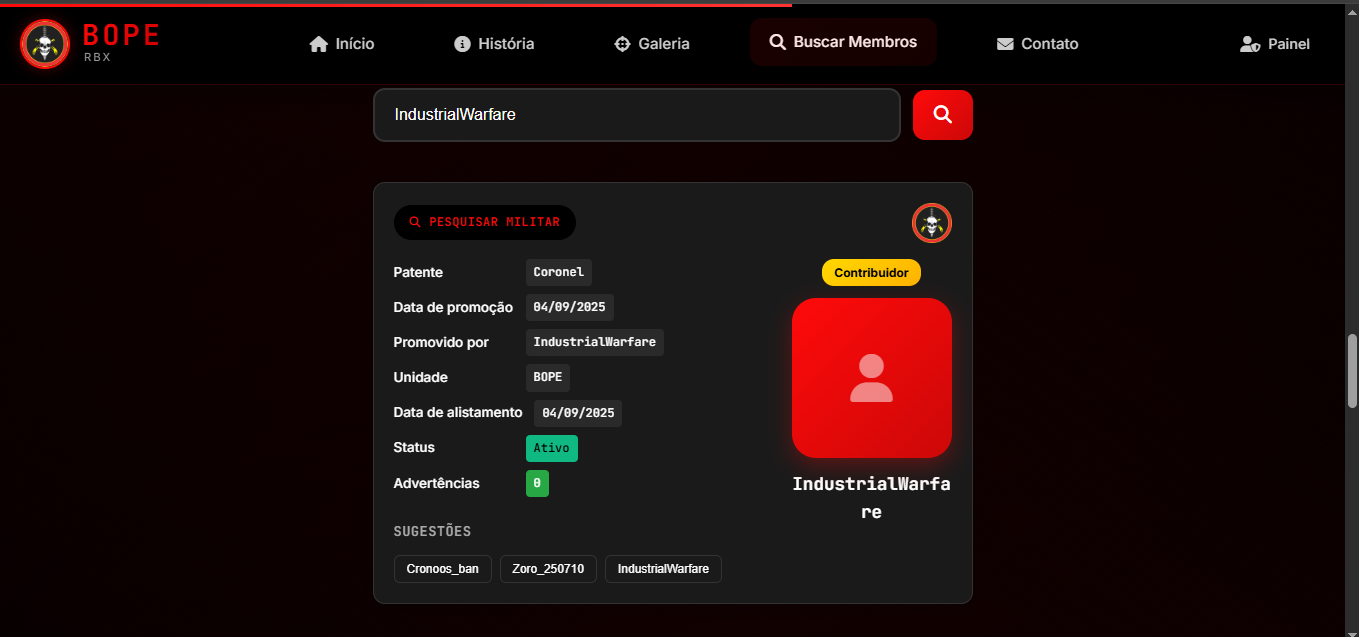Viewport: 1359px width, 637px height.
Task: Click the info circle icon beside História
Action: click(x=462, y=44)
